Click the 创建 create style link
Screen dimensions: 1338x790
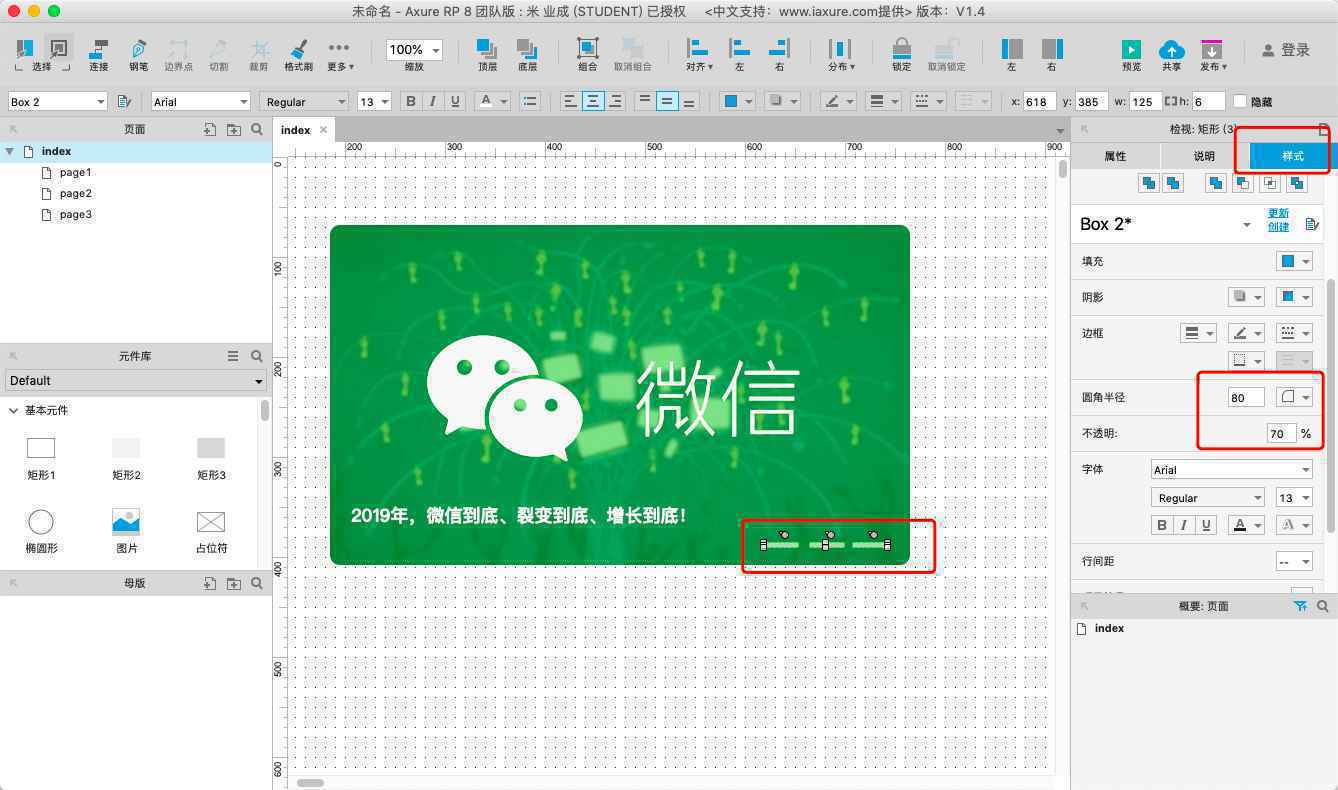[1279, 226]
